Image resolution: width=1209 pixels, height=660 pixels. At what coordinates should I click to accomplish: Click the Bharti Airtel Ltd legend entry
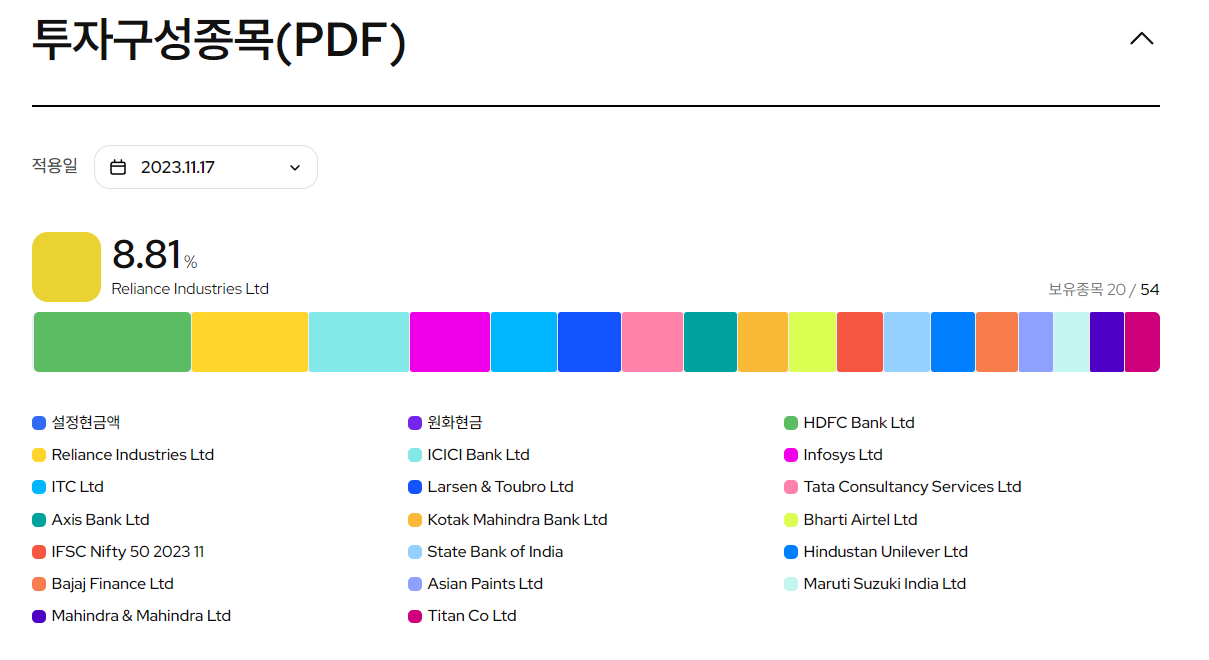point(851,520)
